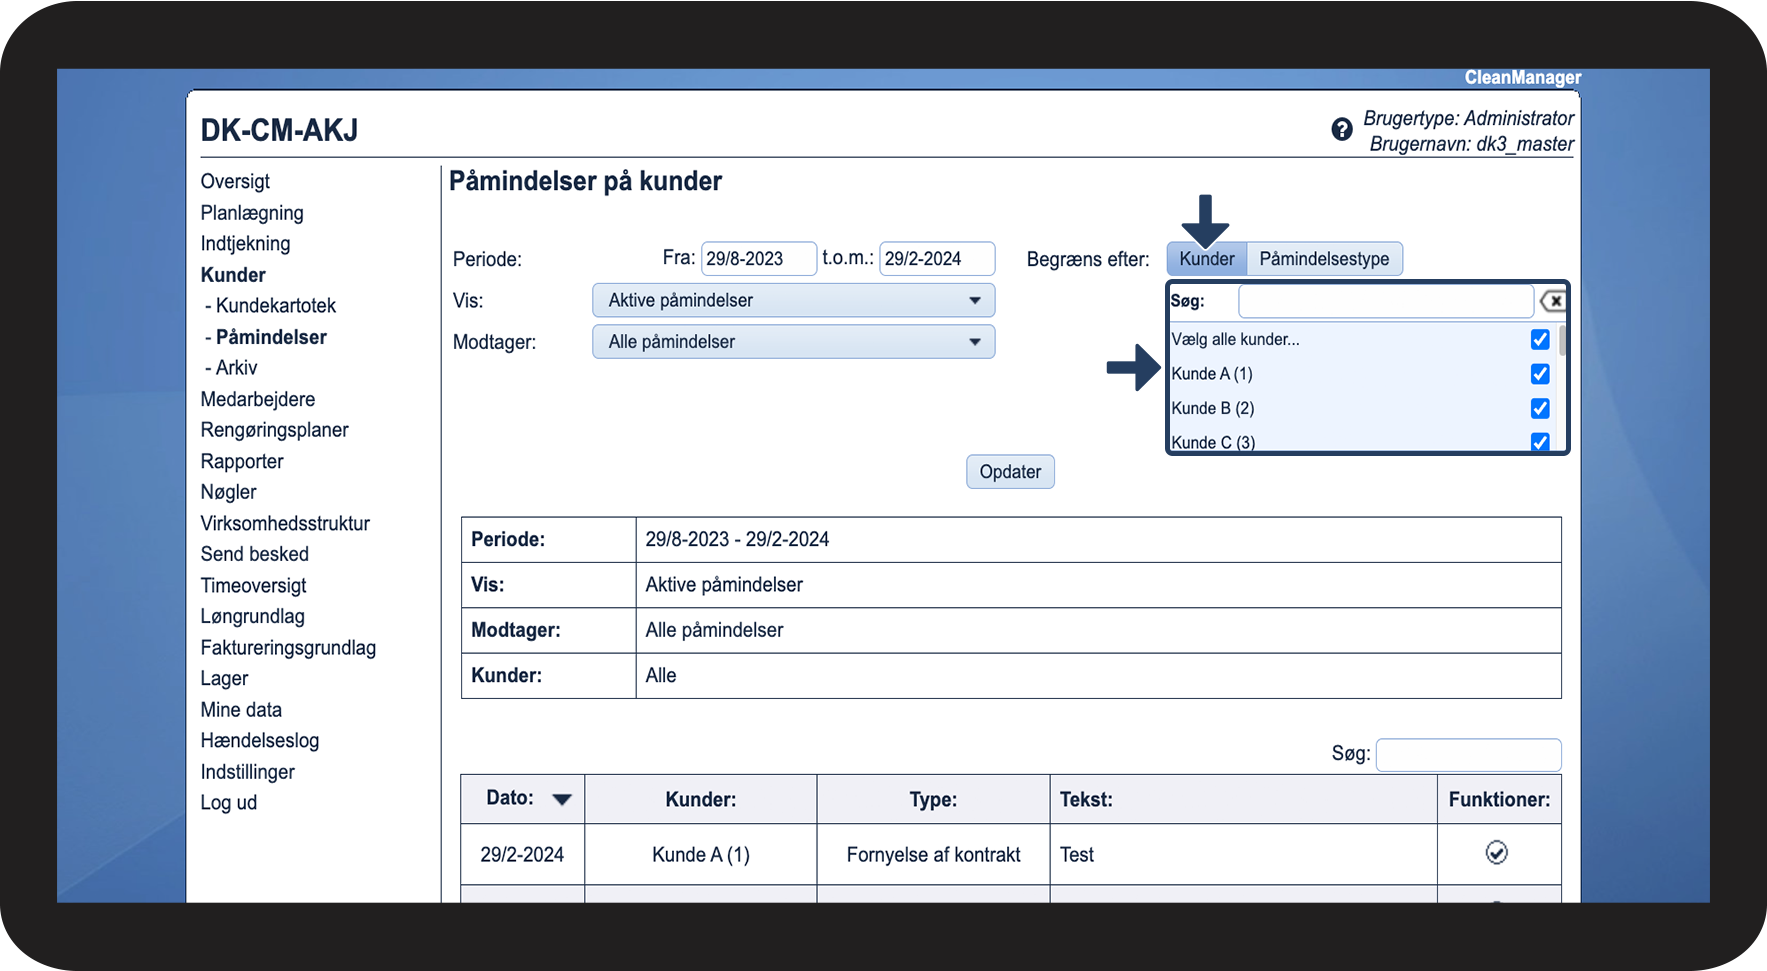The image size is (1767, 971).
Task: Toggle the 'Vælg alle kunder' checkbox
Action: [1540, 340]
